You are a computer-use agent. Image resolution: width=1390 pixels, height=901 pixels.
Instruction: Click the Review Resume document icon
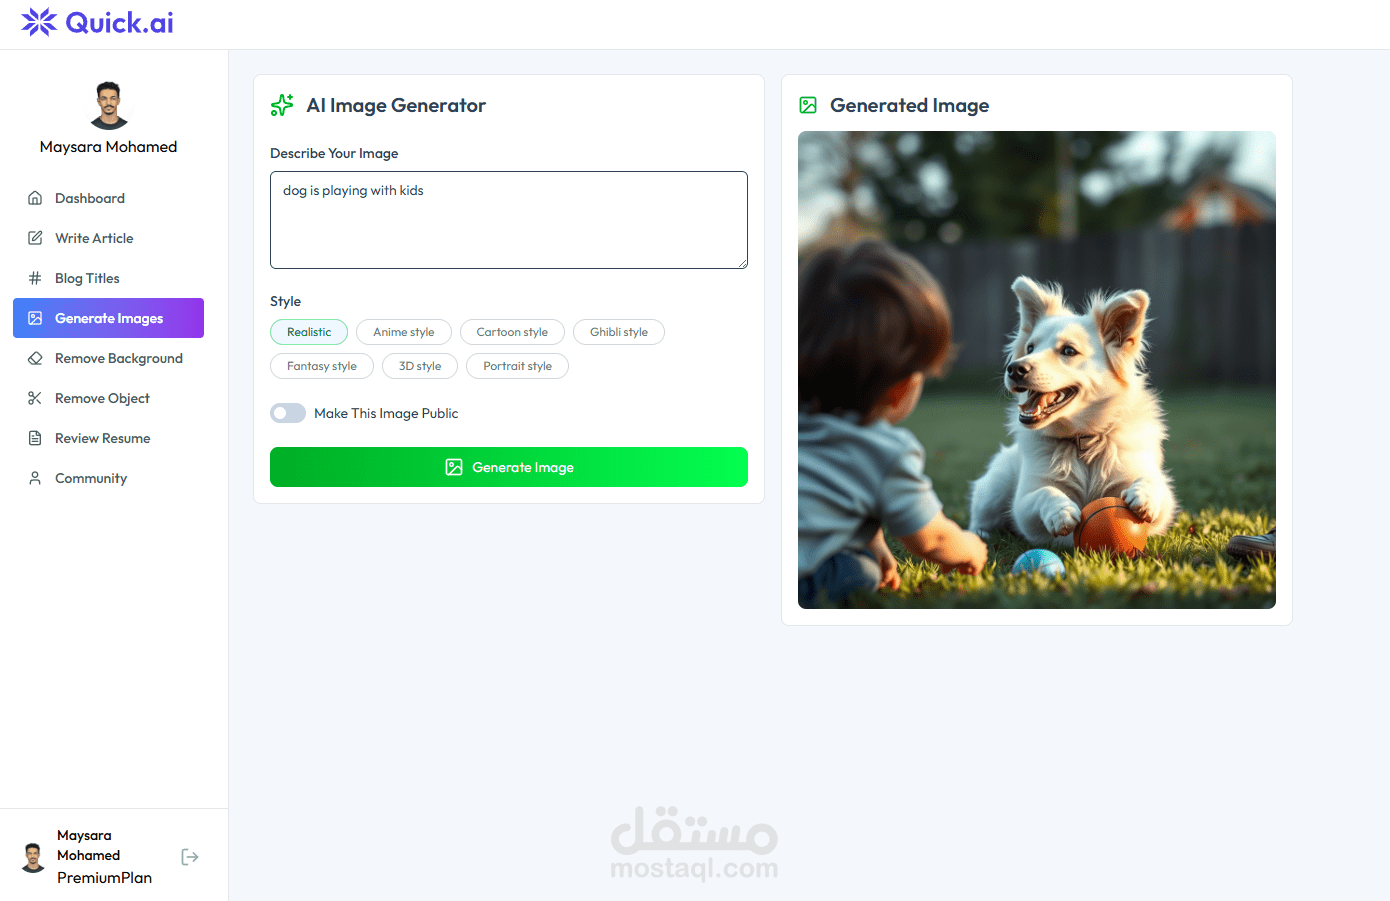click(x=35, y=438)
